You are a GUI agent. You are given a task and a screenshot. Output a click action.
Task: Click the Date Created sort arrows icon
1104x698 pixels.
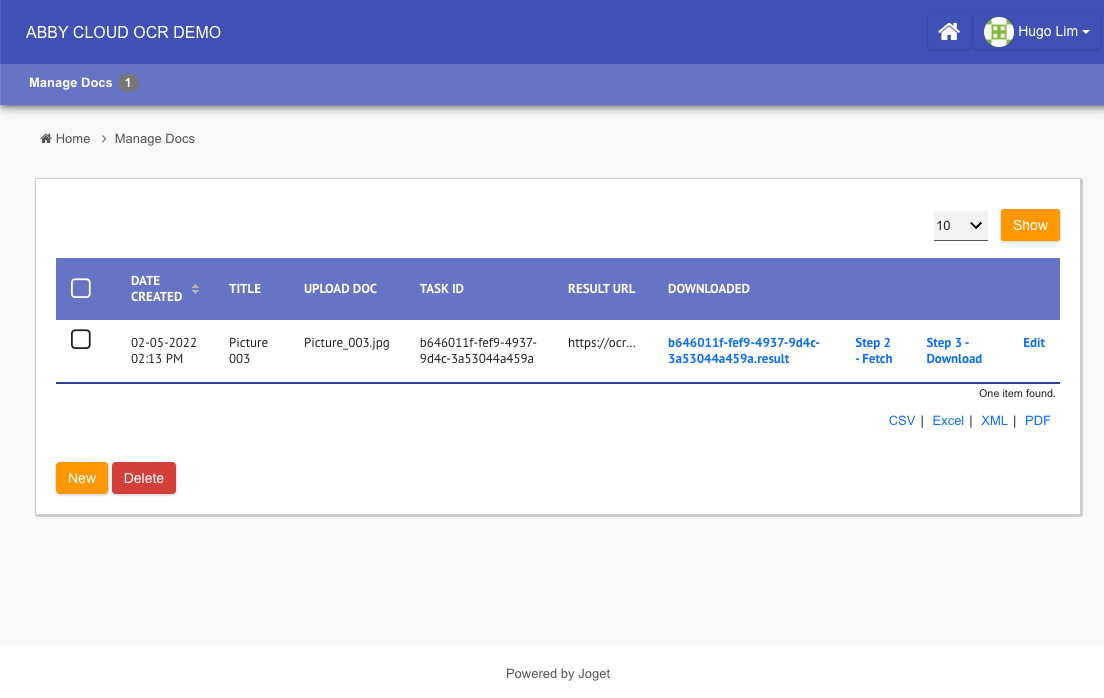click(195, 289)
